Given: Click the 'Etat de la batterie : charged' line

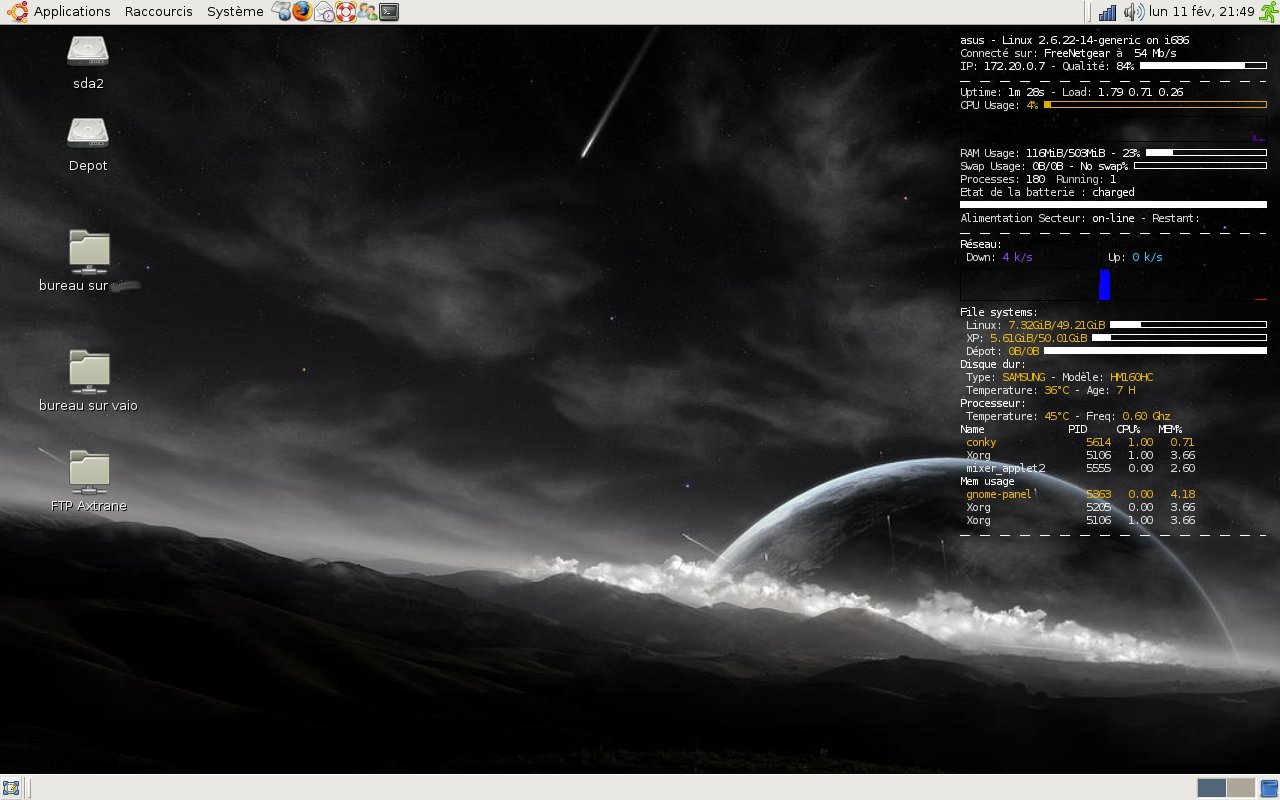Looking at the screenshot, I should point(1047,192).
